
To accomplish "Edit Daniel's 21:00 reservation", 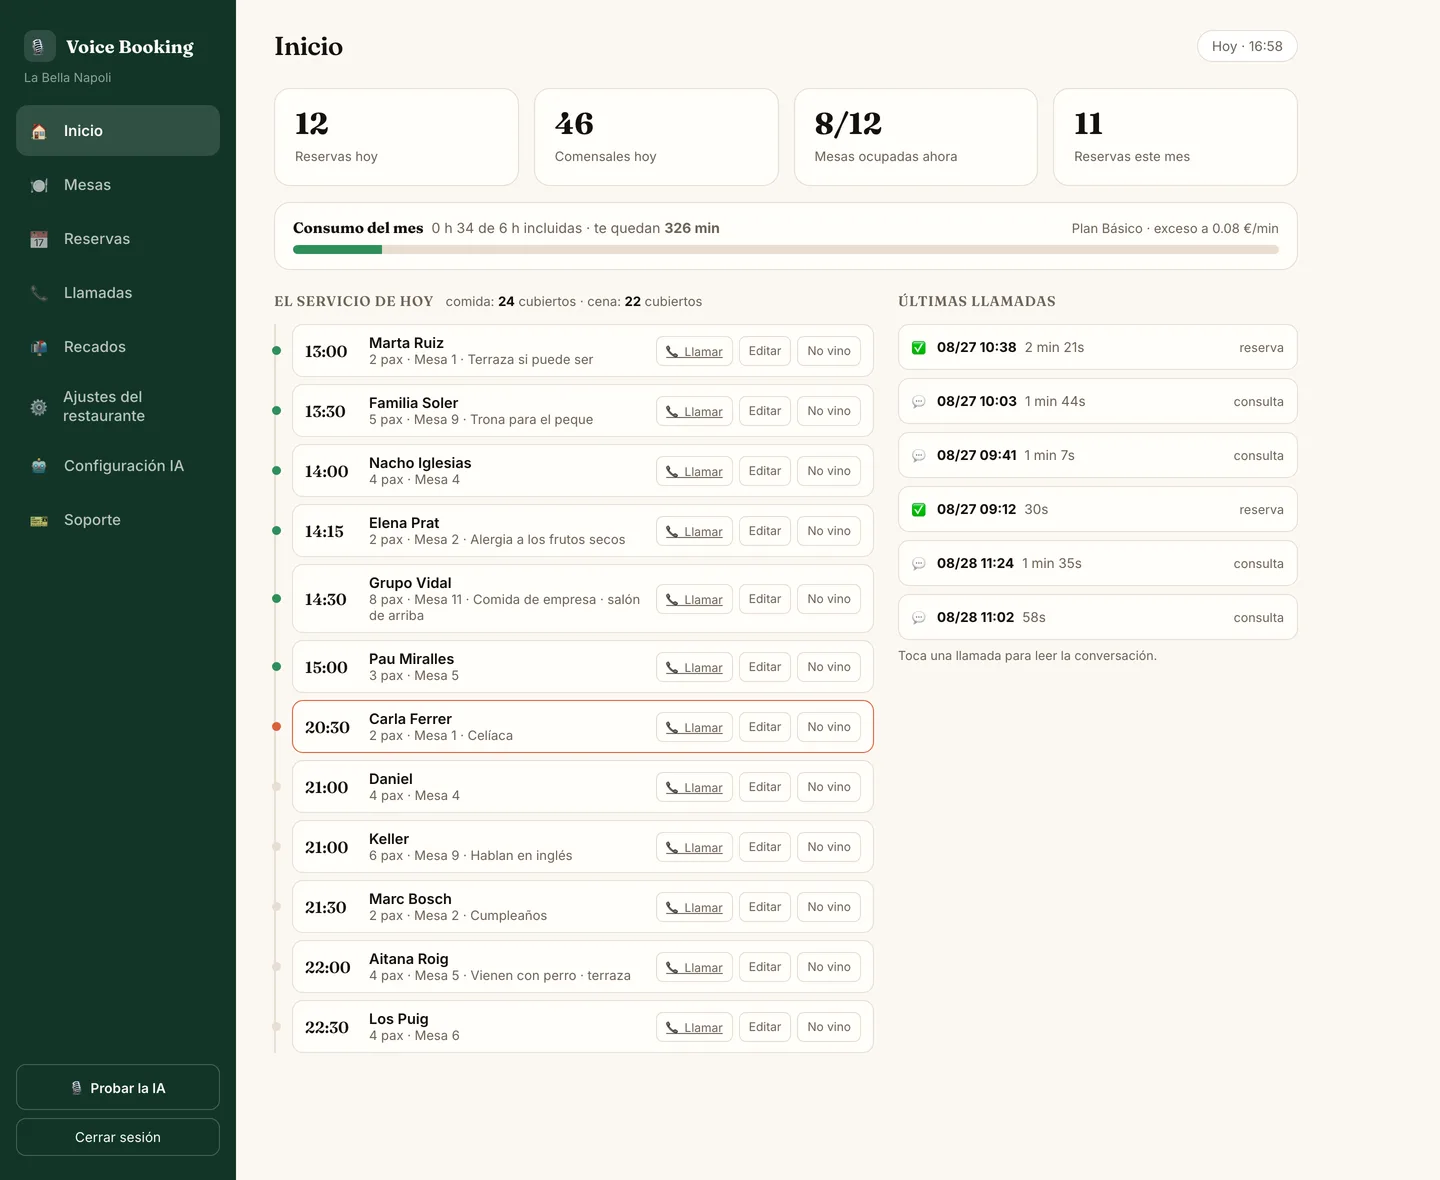I will pyautogui.click(x=765, y=787).
